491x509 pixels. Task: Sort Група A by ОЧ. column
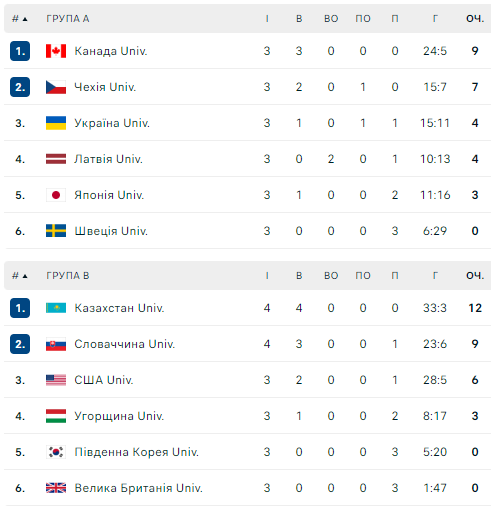[x=475, y=19]
